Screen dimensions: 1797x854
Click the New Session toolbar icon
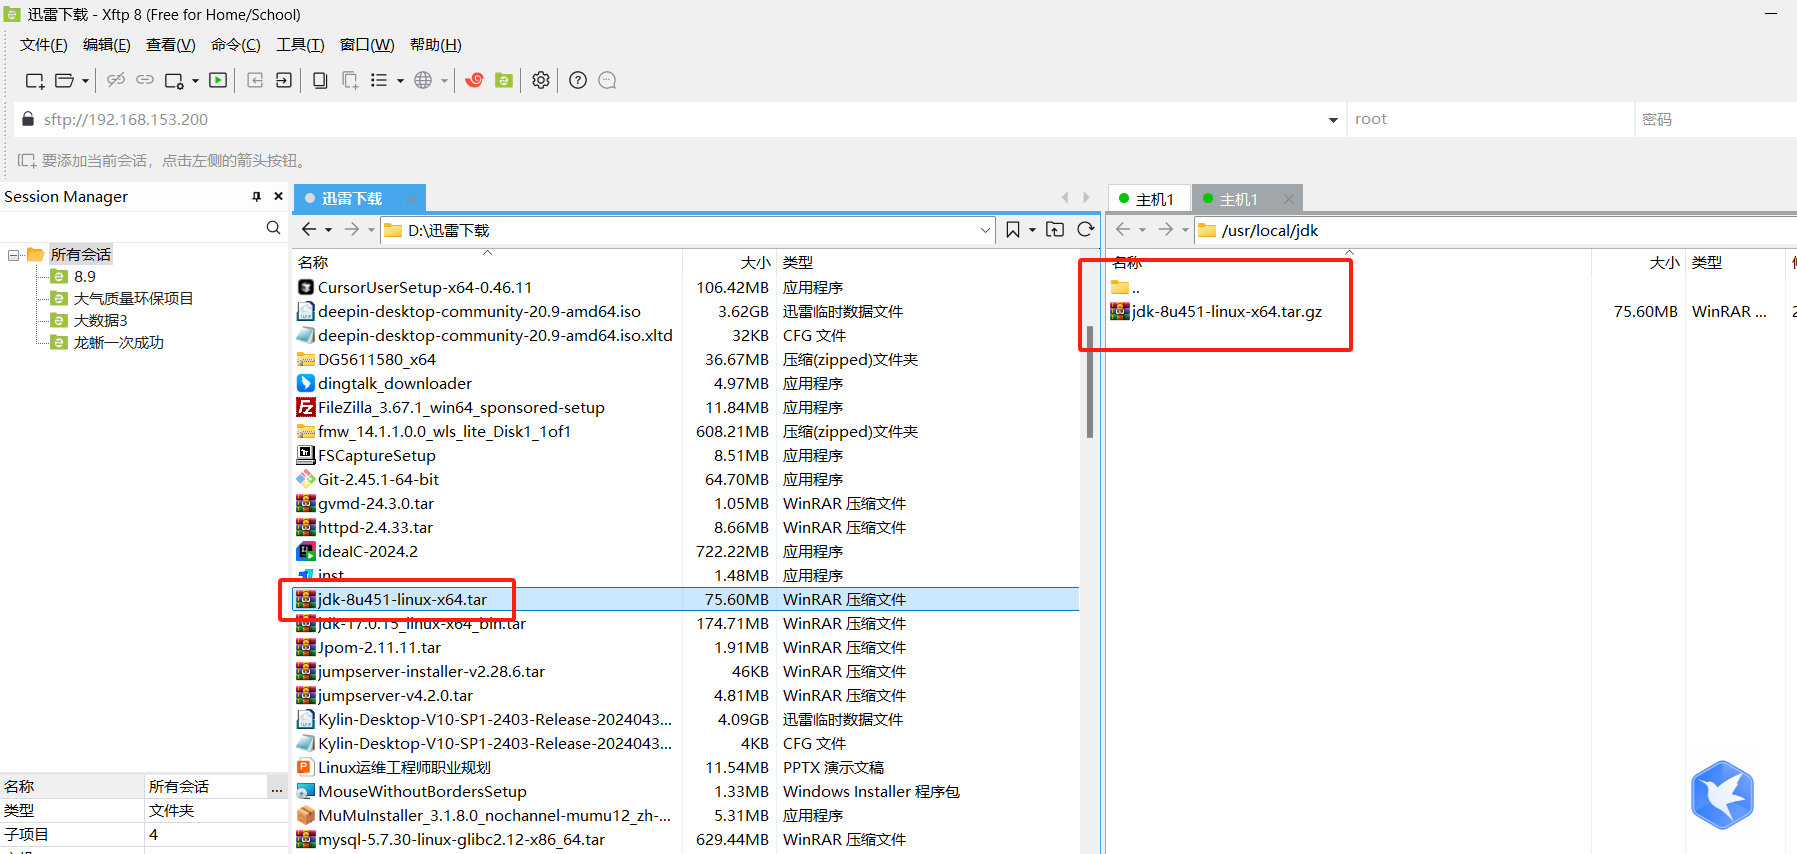(34, 80)
